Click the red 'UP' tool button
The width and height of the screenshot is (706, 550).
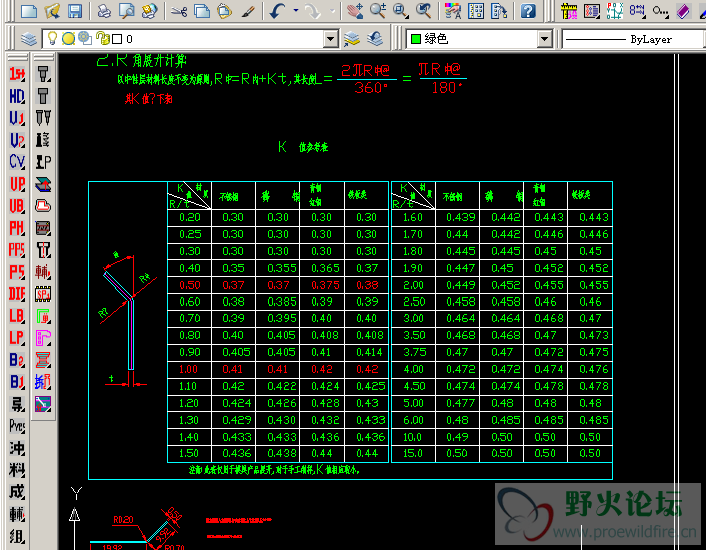17,184
